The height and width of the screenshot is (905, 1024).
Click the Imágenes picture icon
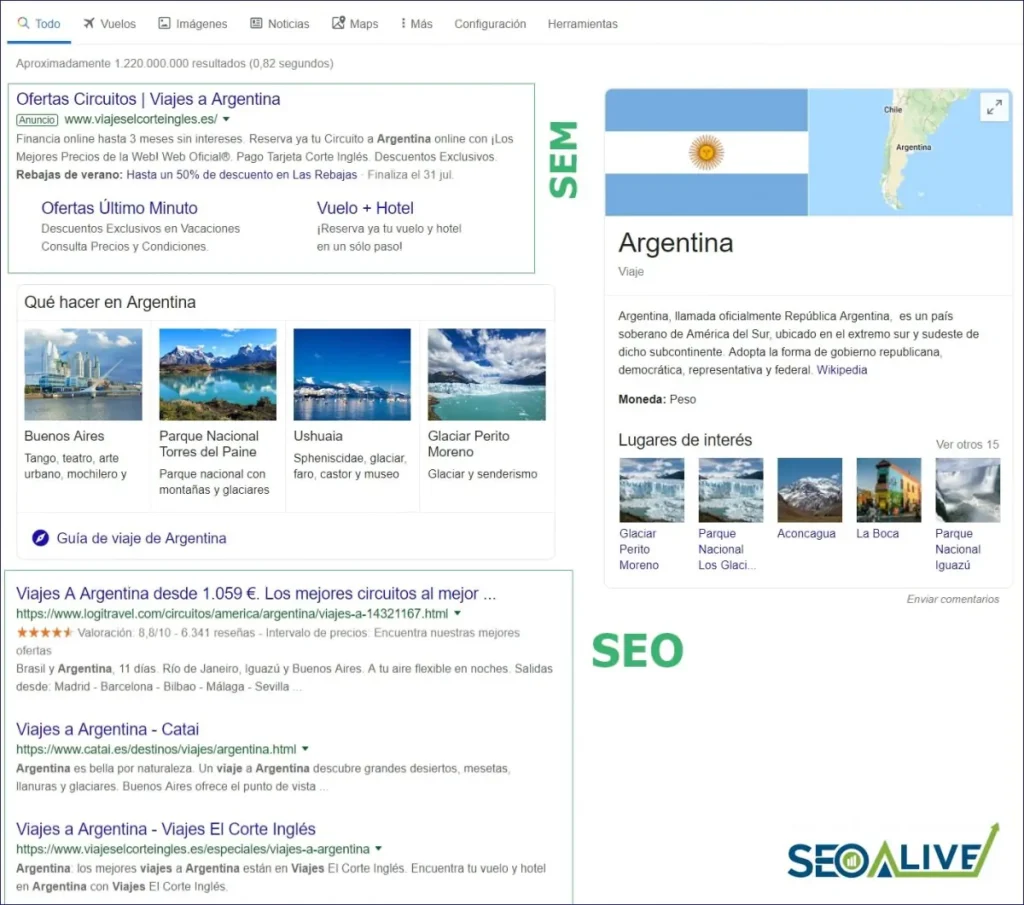click(x=164, y=24)
